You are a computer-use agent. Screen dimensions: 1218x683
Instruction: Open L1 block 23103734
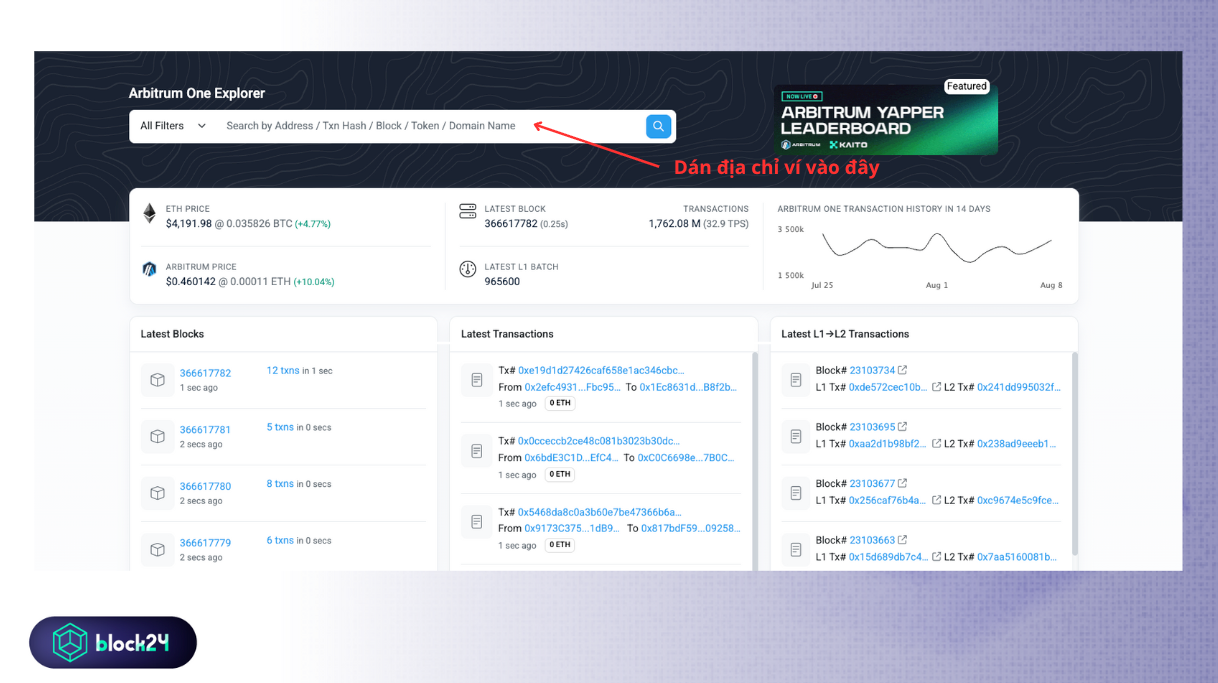tap(872, 370)
